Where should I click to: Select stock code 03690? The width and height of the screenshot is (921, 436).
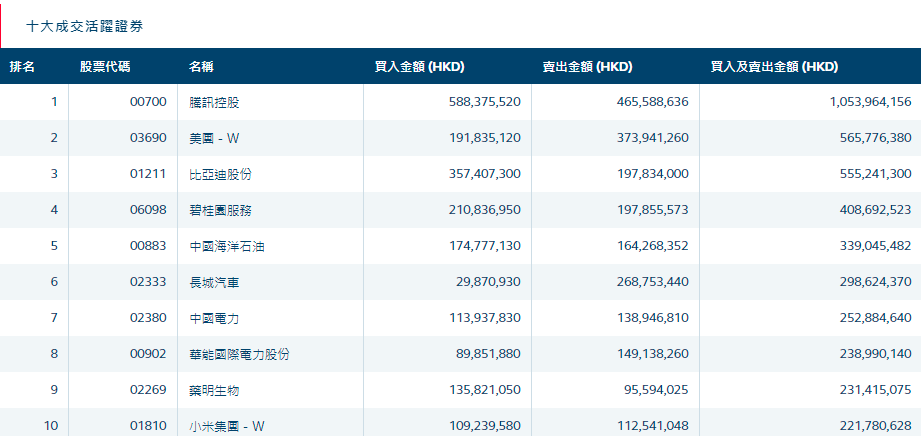pyautogui.click(x=148, y=138)
